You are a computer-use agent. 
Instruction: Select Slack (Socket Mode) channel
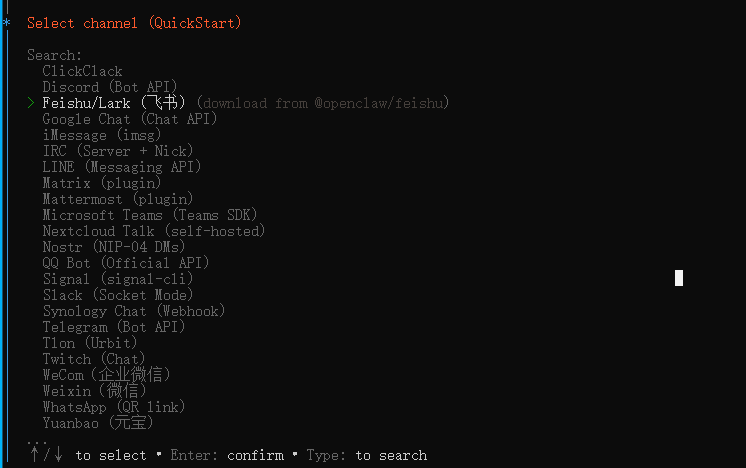(x=118, y=295)
